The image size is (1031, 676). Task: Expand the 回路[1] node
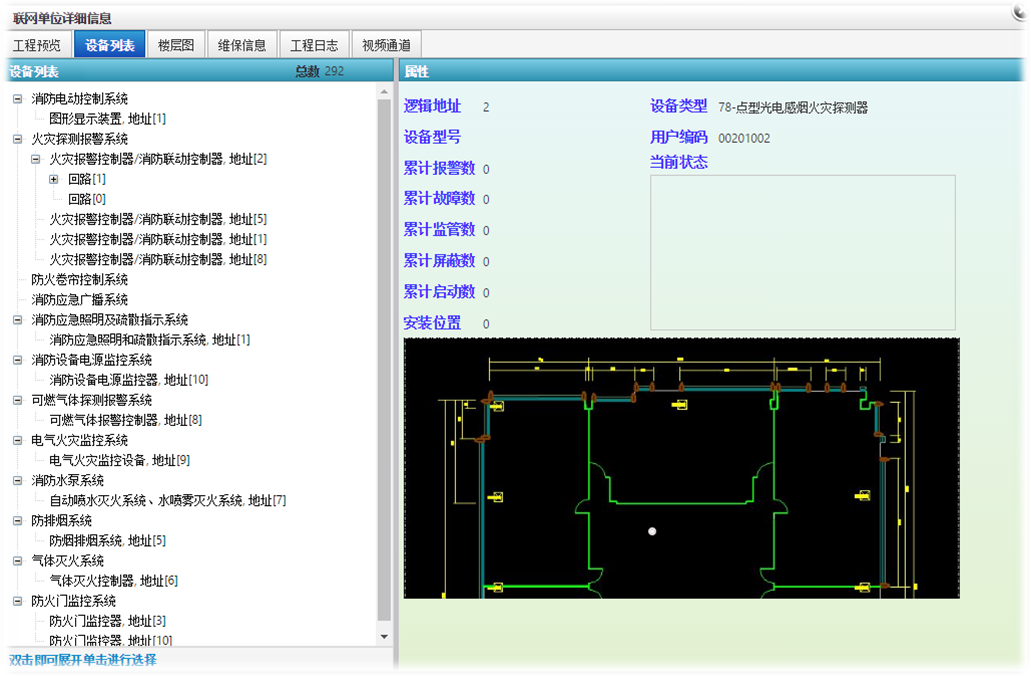54,179
